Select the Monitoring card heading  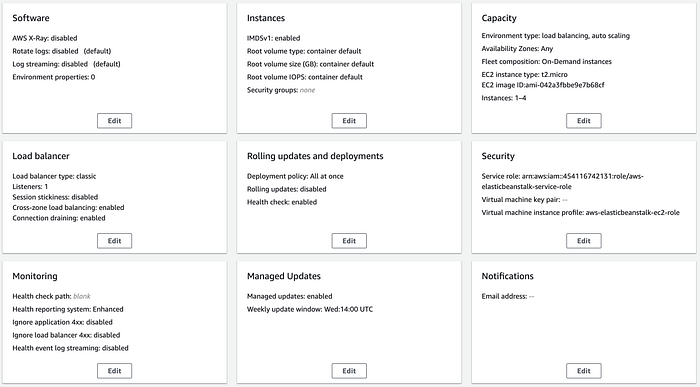35,276
